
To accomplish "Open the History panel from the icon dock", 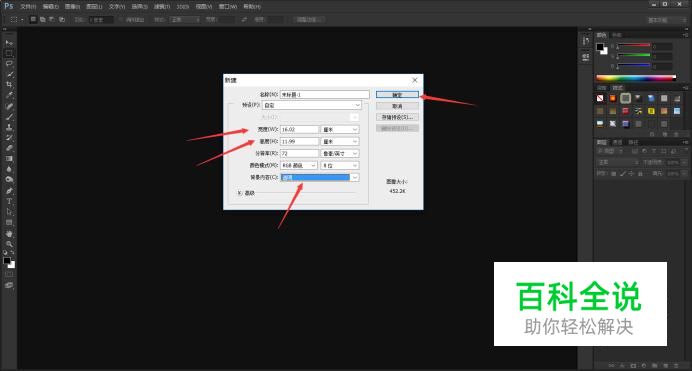I will 586,41.
